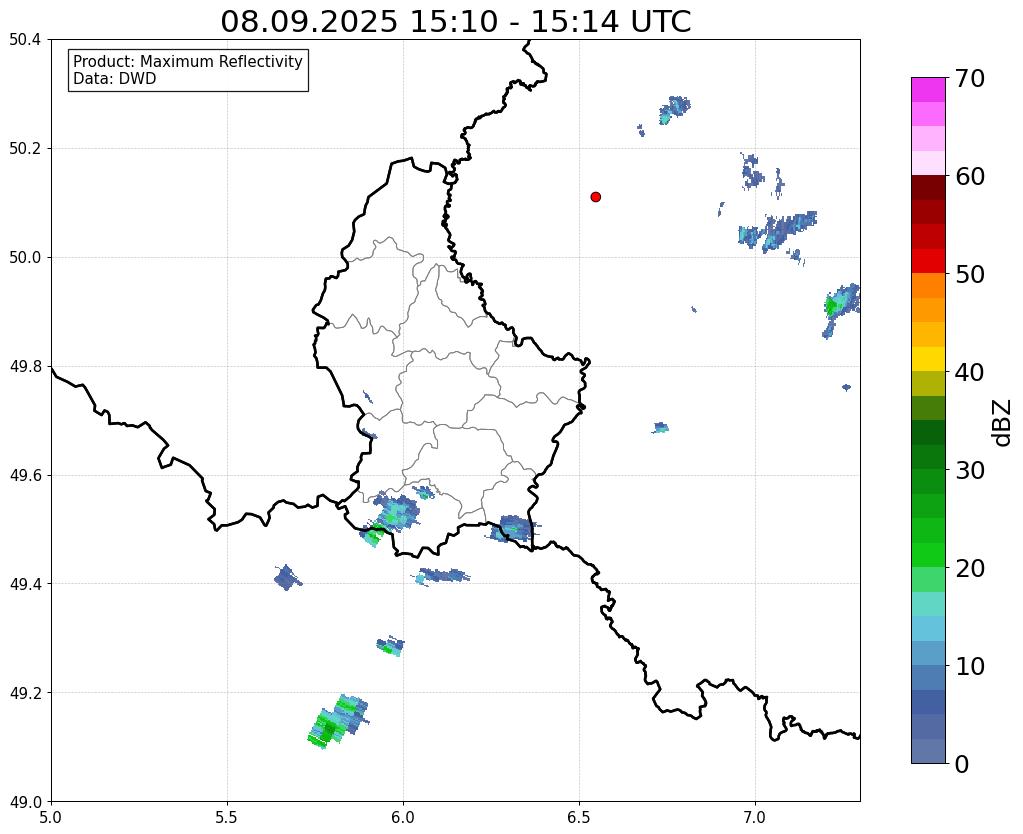Click latitude axis label 50.4
The width and height of the screenshot is (1023, 834).
coord(25,40)
